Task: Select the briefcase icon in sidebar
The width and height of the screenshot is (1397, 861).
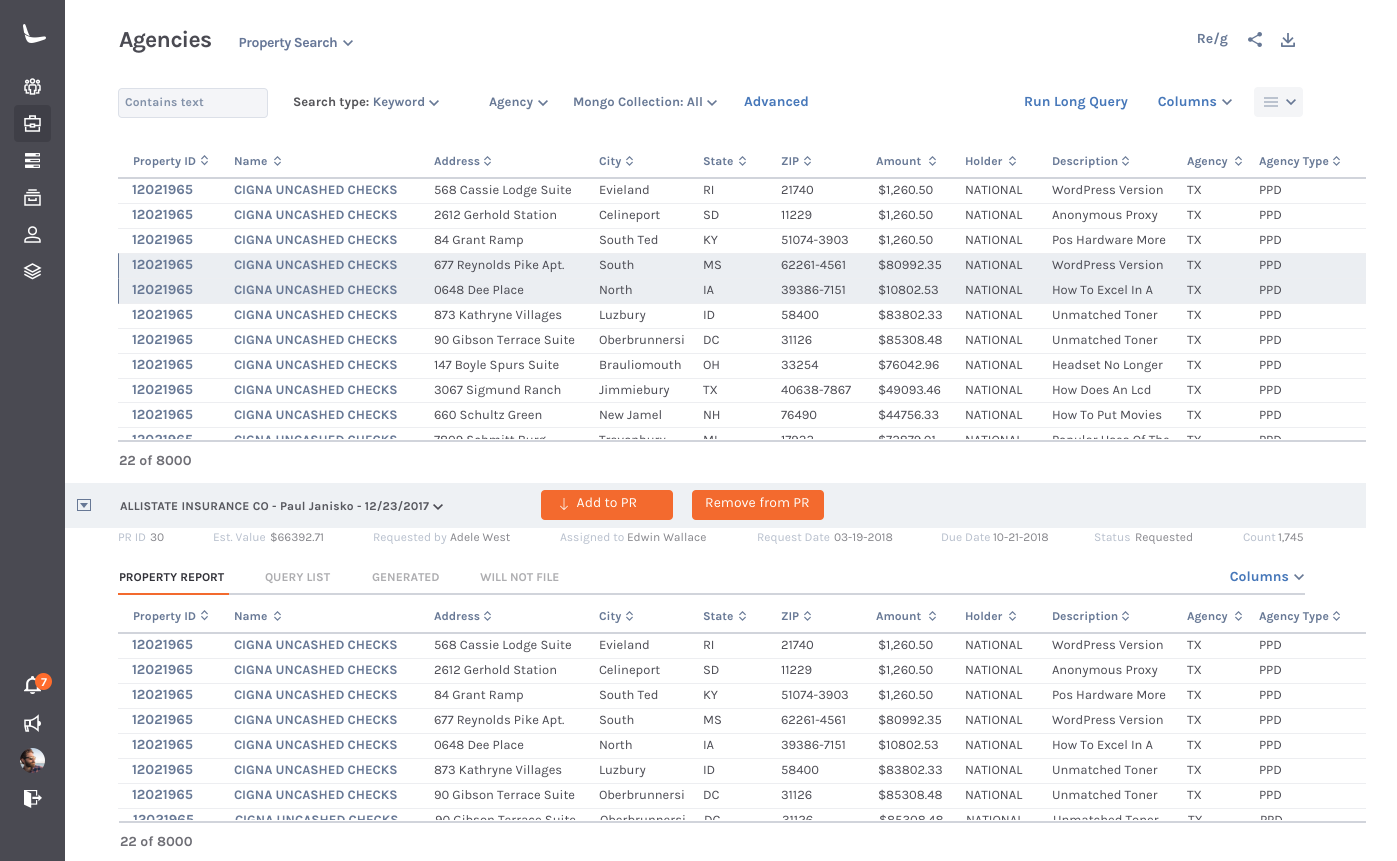Action: point(32,124)
